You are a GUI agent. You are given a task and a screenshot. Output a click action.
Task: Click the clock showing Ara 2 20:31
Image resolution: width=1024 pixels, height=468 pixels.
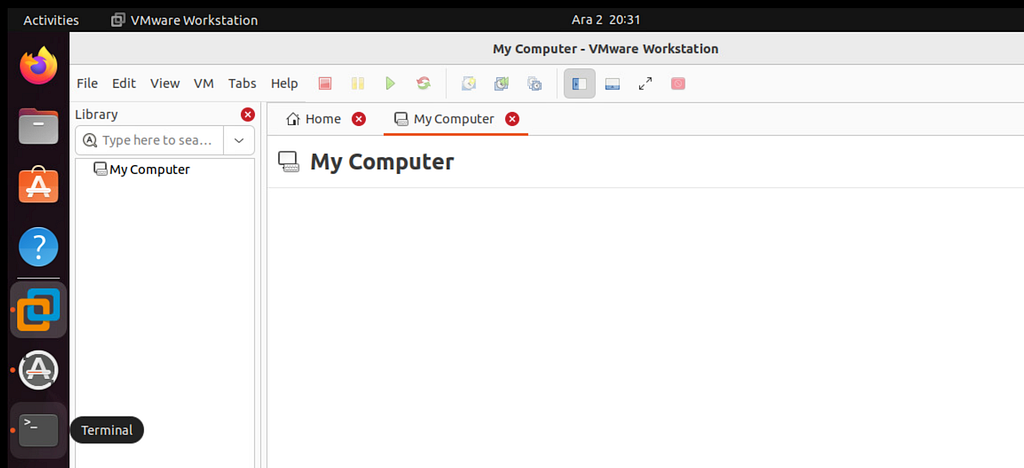[x=605, y=20]
